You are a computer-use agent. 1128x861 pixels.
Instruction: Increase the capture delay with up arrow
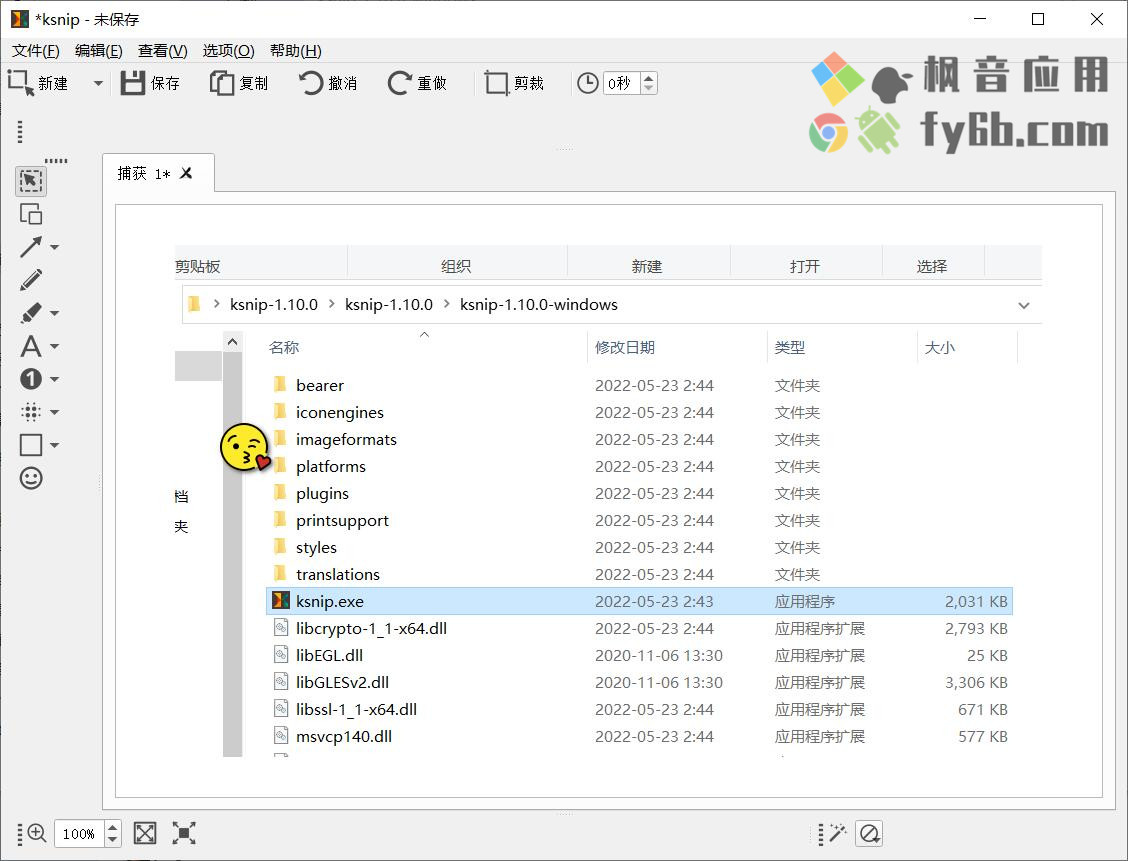pyautogui.click(x=649, y=78)
